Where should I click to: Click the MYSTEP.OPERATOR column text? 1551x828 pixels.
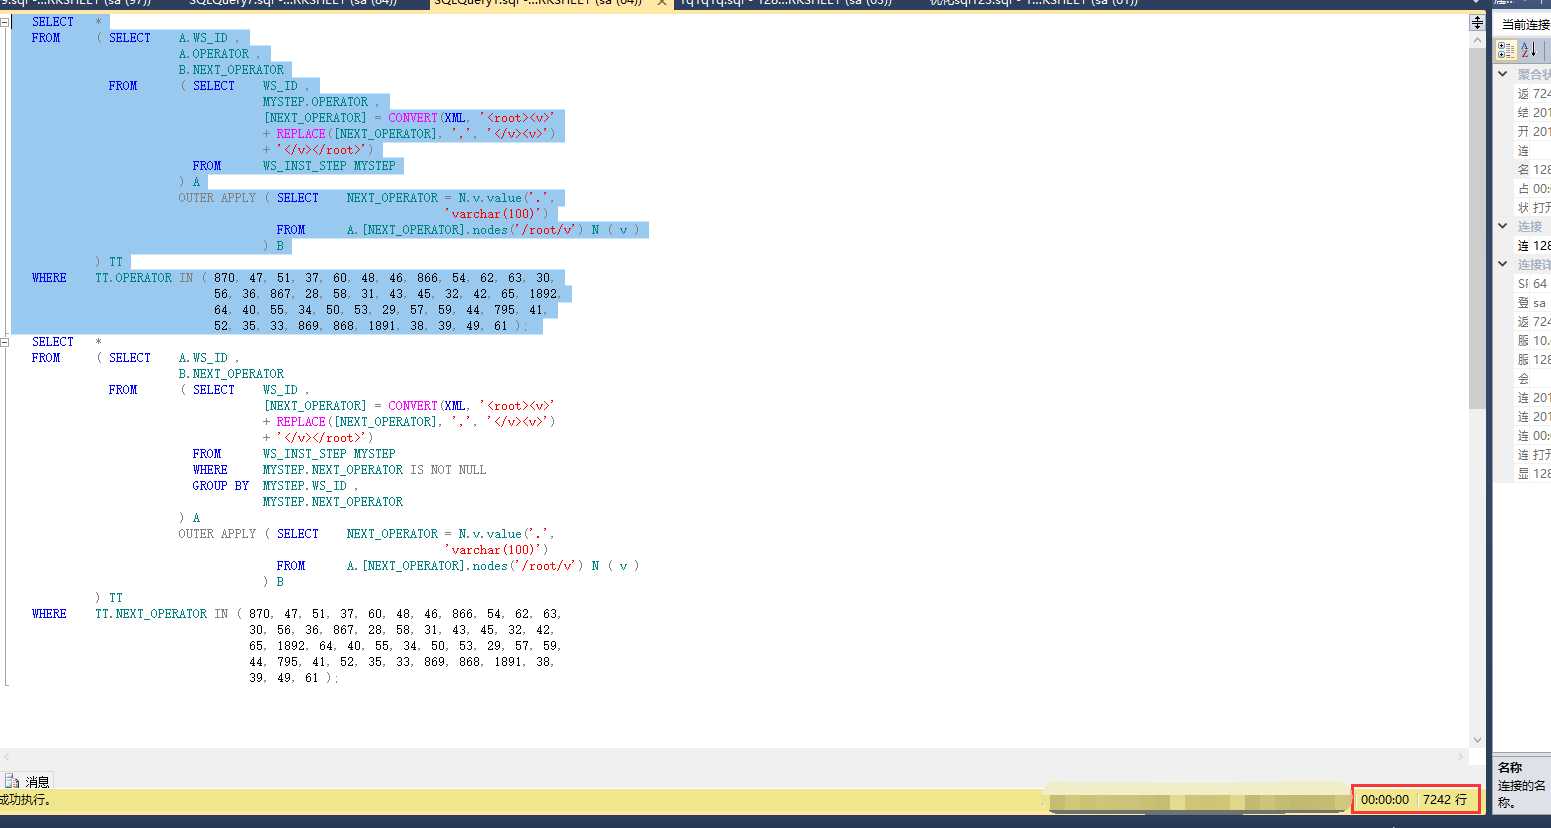pyautogui.click(x=315, y=102)
